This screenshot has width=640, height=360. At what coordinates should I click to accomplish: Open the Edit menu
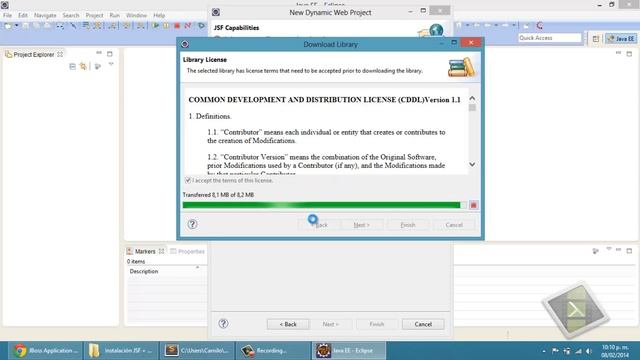click(x=23, y=15)
